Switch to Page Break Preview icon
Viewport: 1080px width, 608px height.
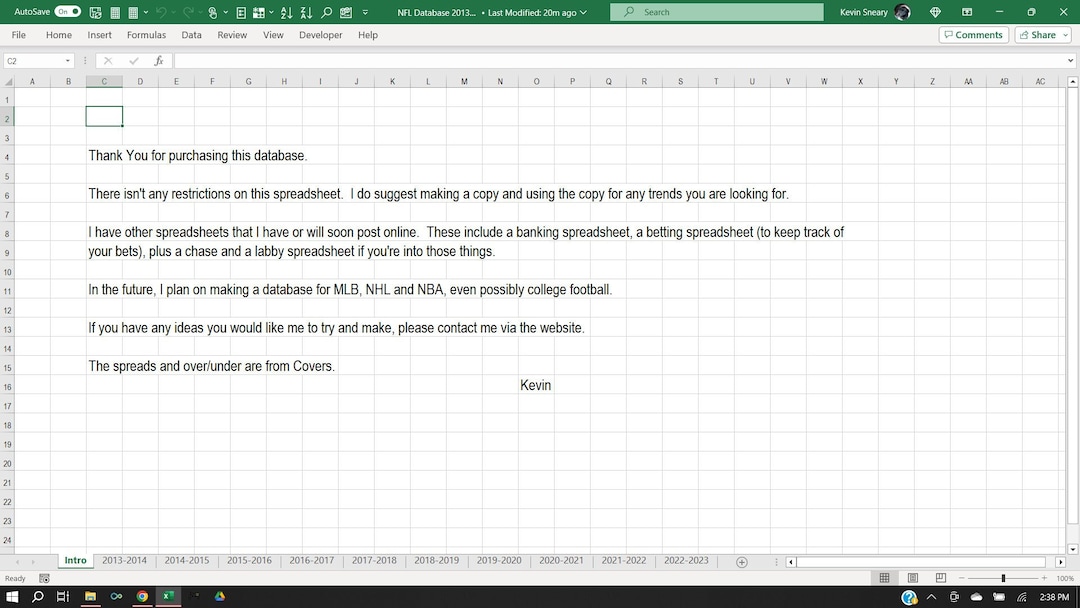coord(940,578)
